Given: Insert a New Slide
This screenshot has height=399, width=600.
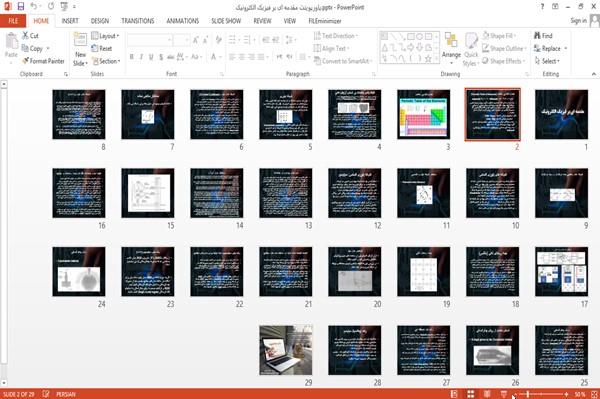Looking at the screenshot, I should (x=80, y=49).
